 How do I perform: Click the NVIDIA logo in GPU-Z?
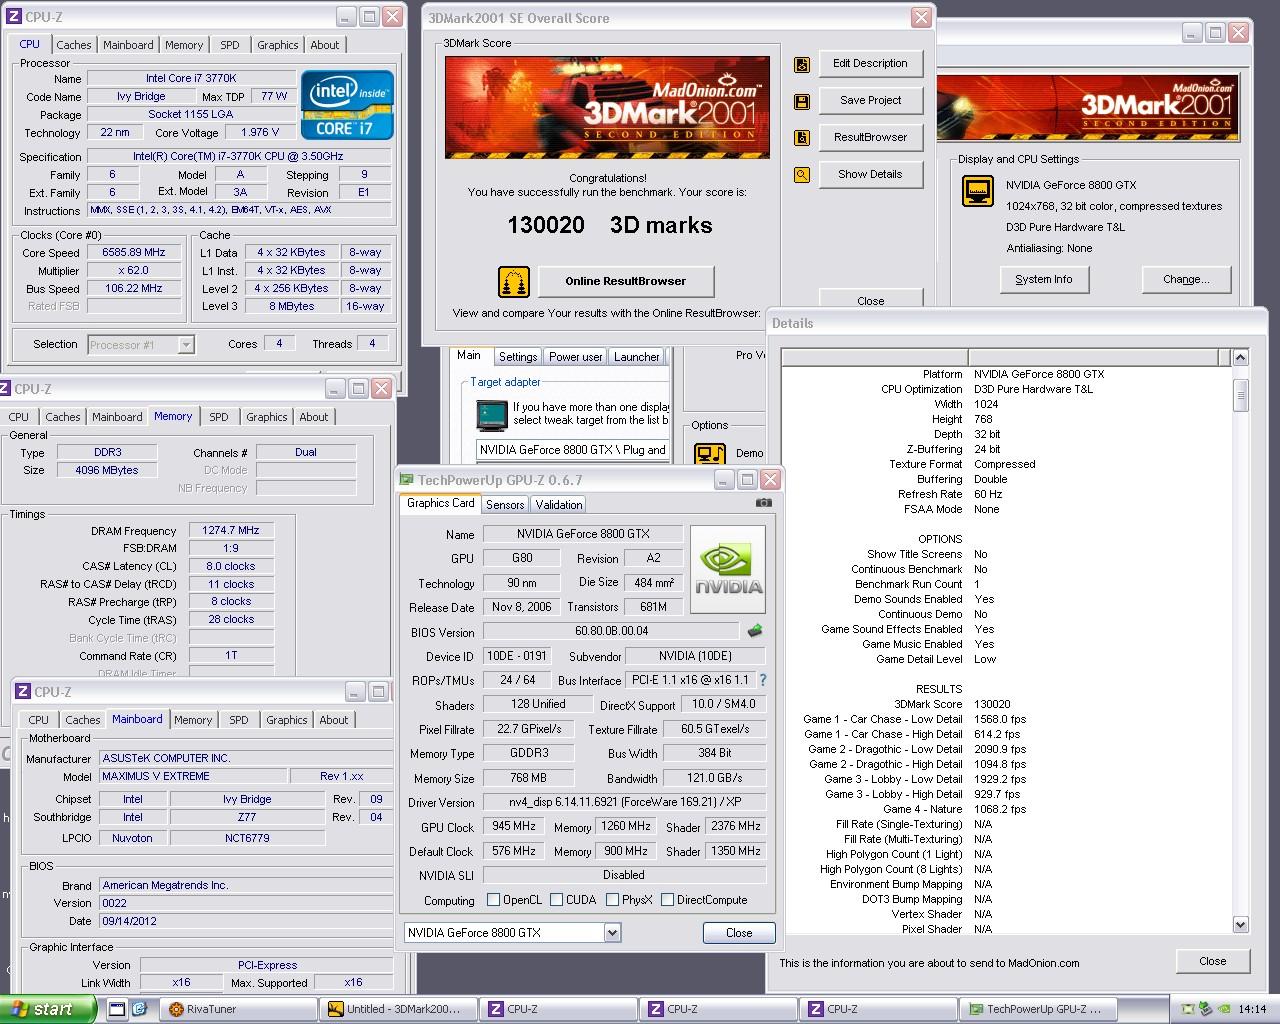(x=728, y=569)
